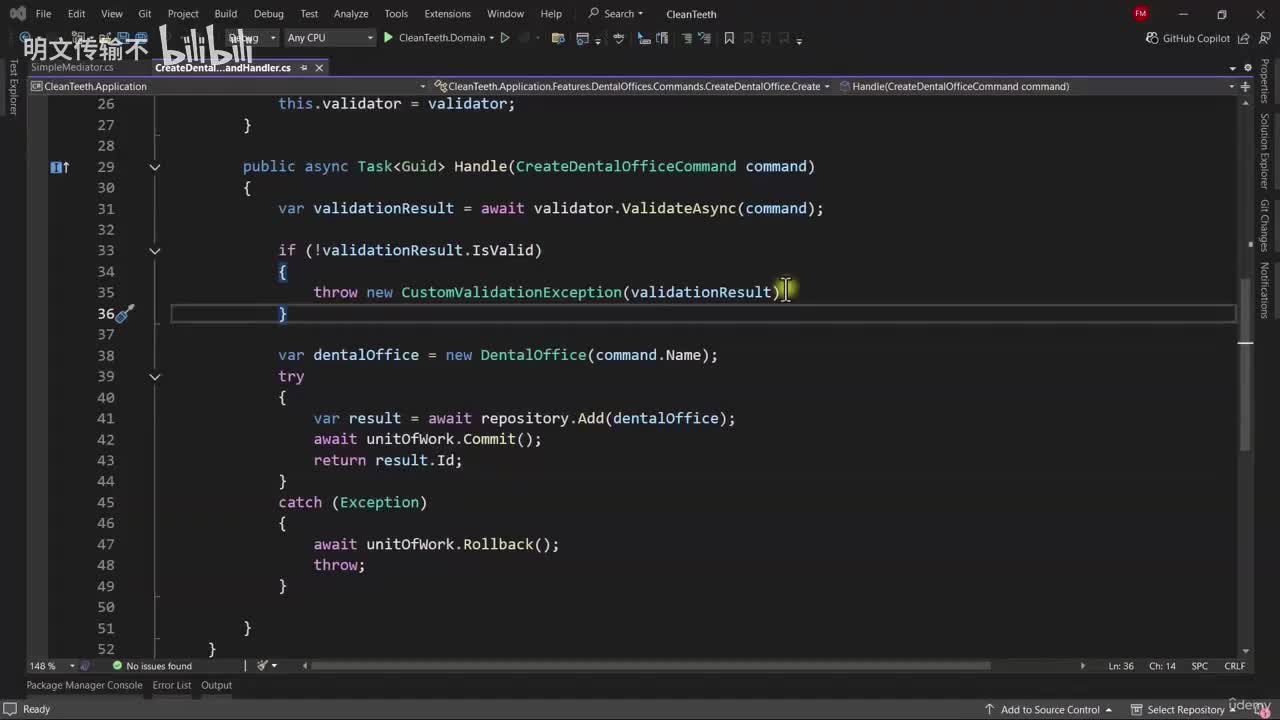1280x720 pixels.
Task: Open the Git Changes side tab
Action: [1265, 226]
